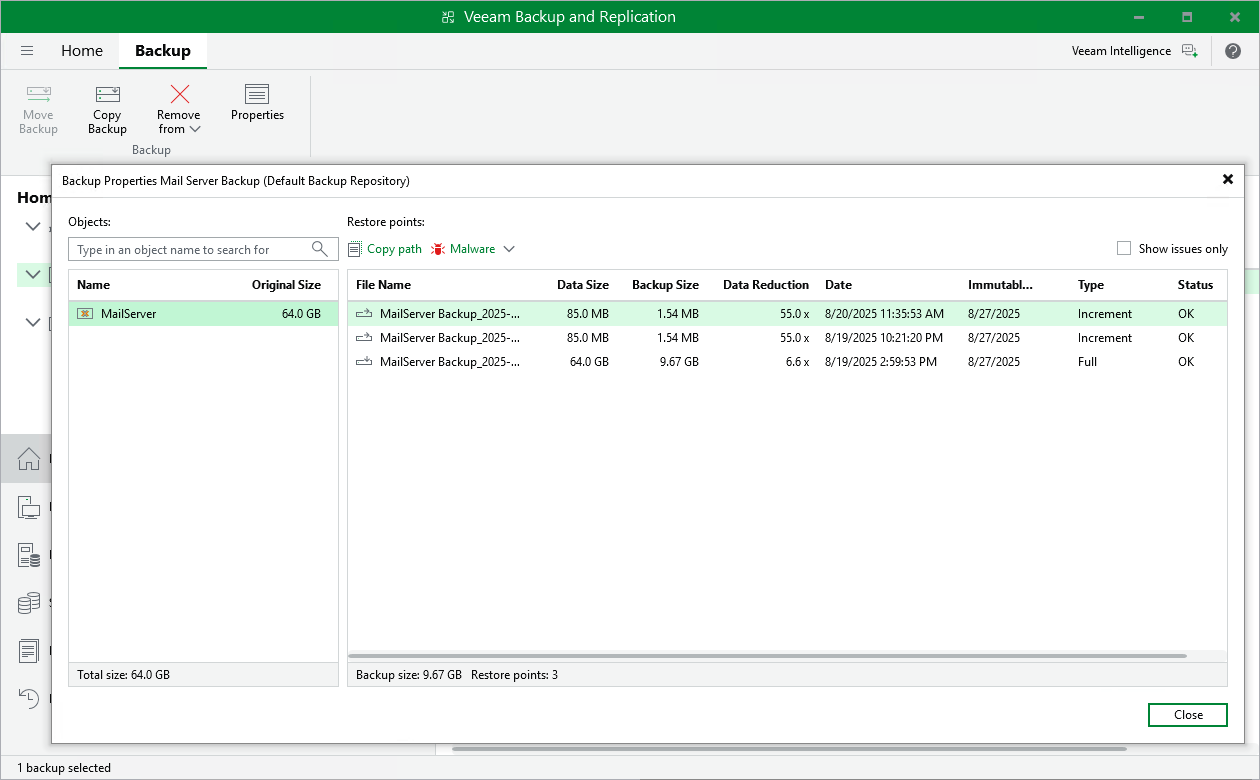The height and width of the screenshot is (780, 1260).
Task: Enable the Show issues only checkbox
Action: pyautogui.click(x=1123, y=248)
